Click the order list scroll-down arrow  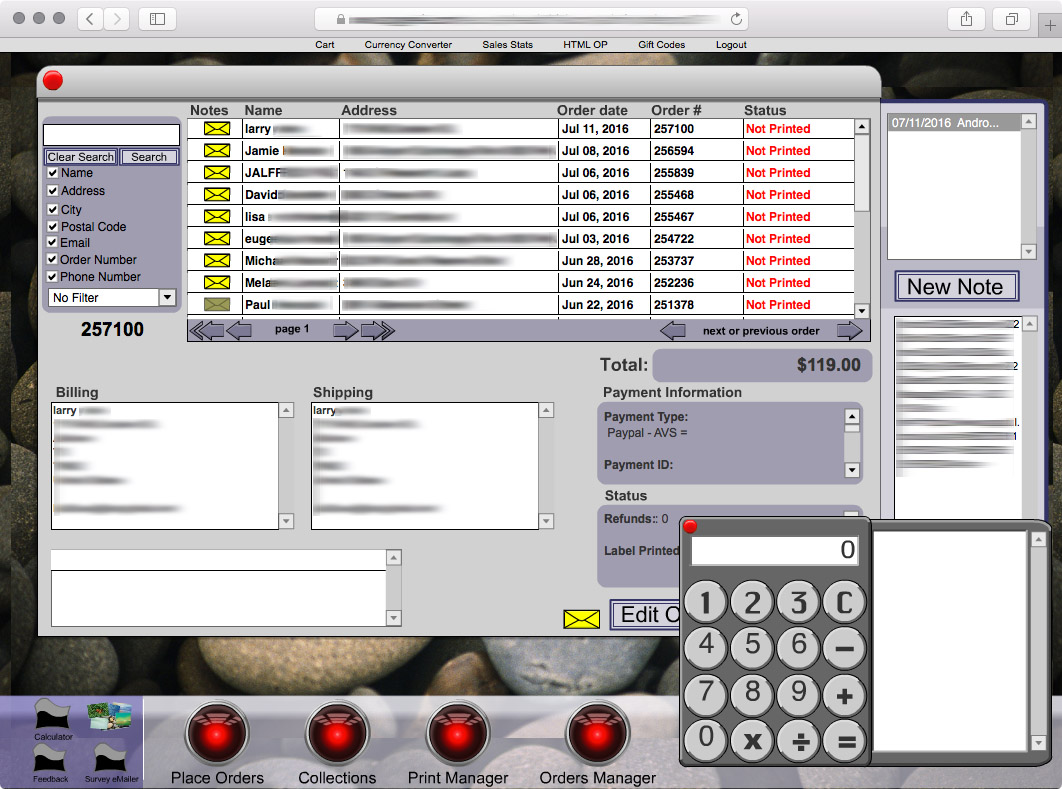click(x=861, y=310)
